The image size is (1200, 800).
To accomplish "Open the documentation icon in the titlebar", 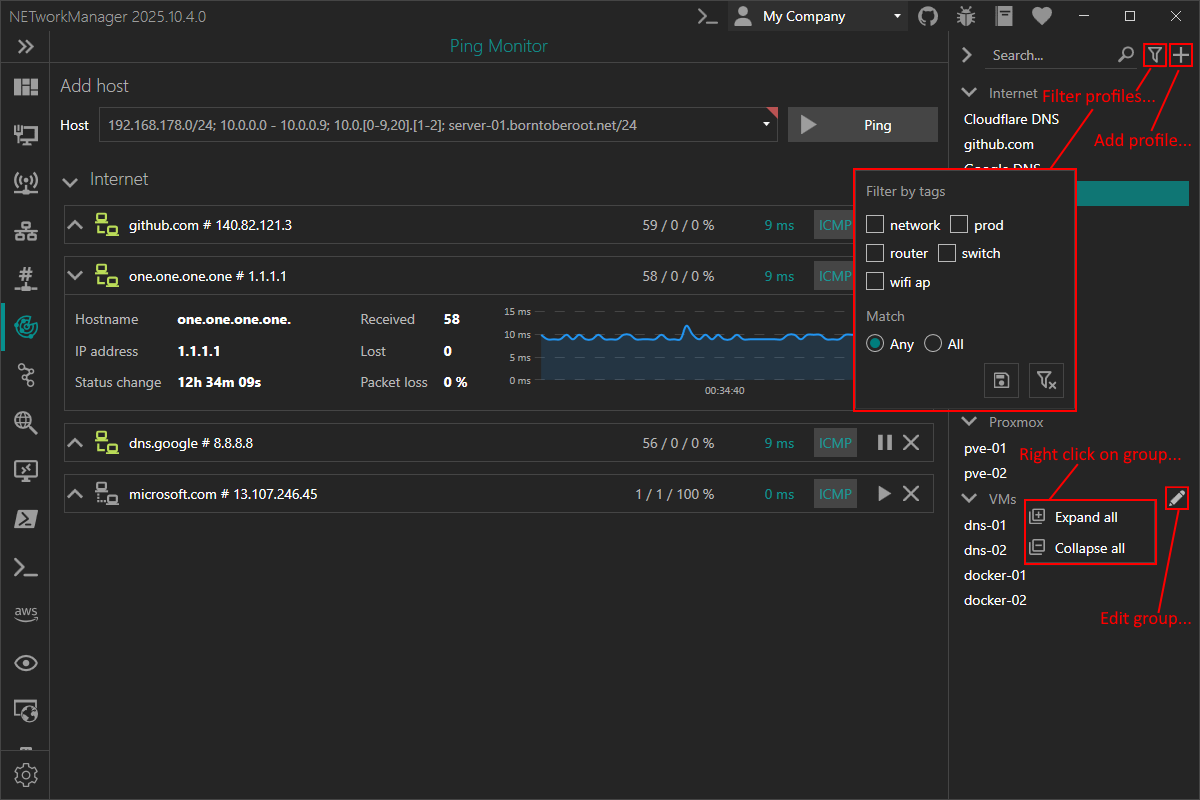I will point(1003,16).
